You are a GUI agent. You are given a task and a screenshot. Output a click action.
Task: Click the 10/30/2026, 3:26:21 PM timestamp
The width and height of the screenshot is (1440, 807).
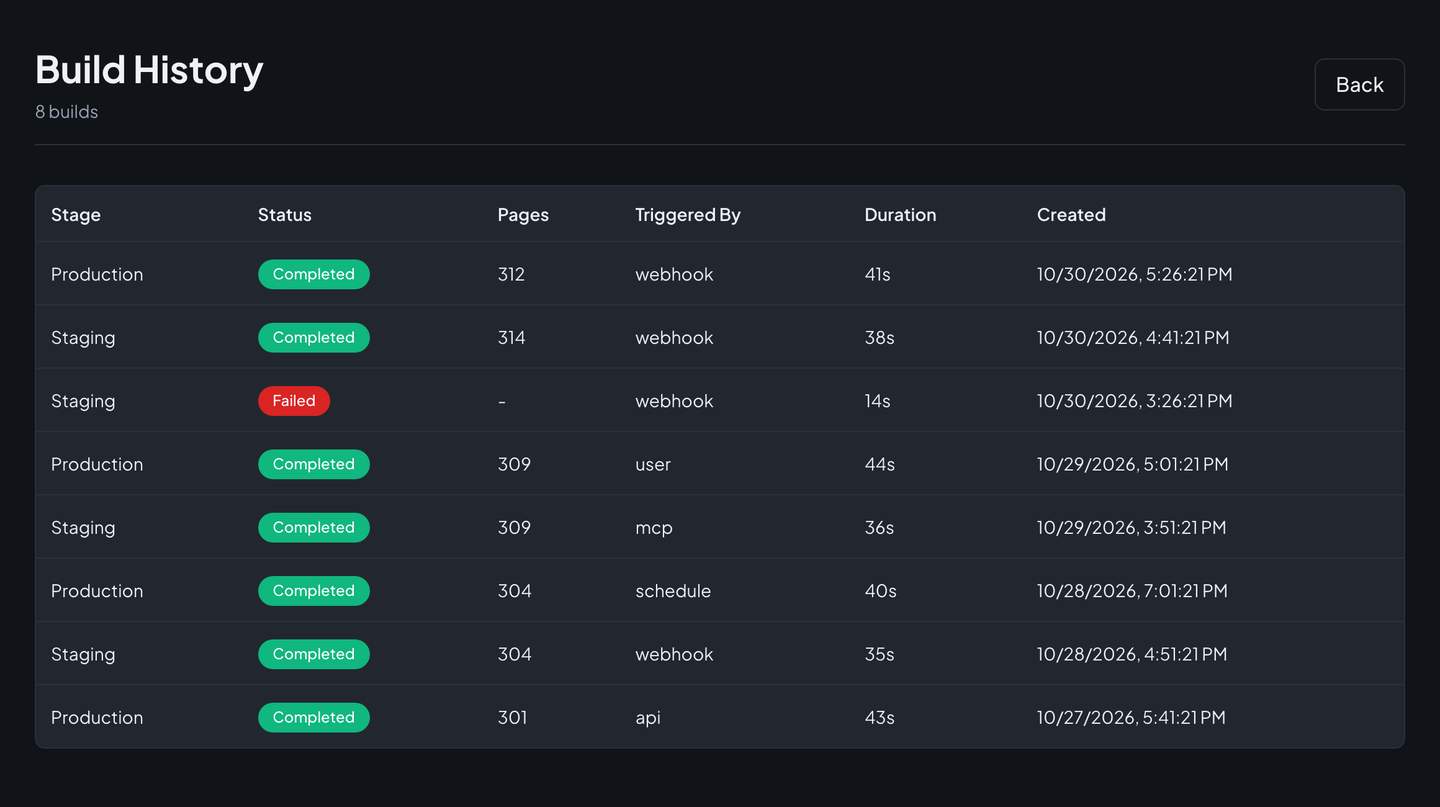point(1134,401)
